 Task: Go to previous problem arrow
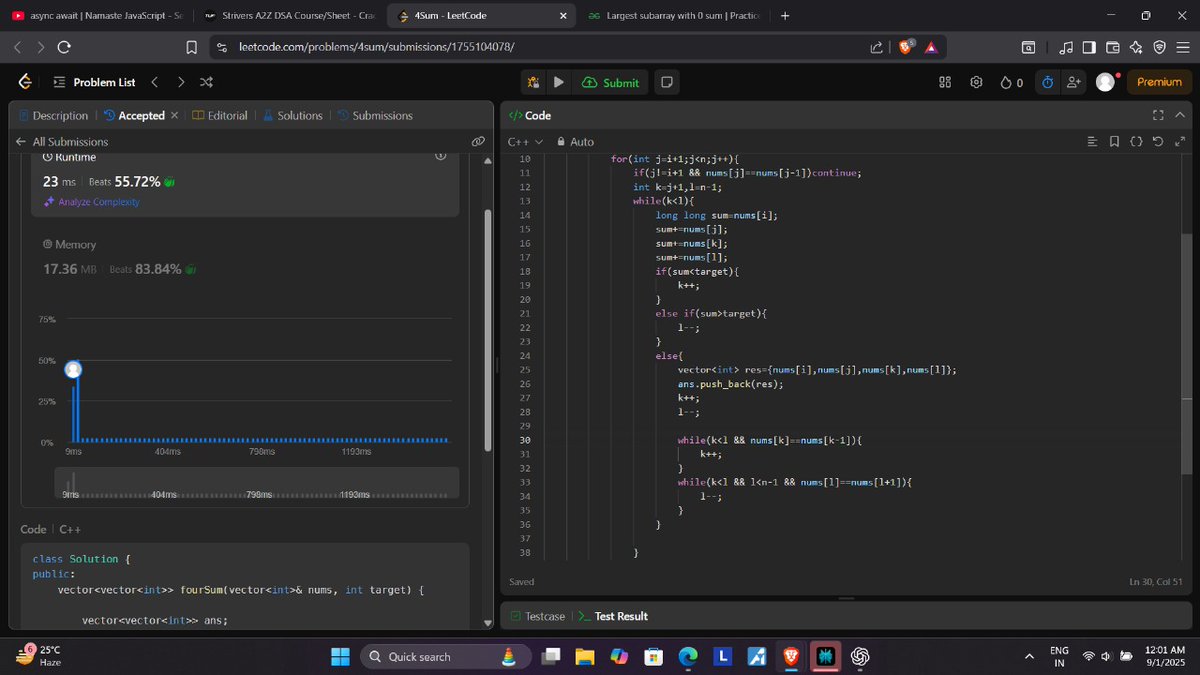[x=155, y=82]
